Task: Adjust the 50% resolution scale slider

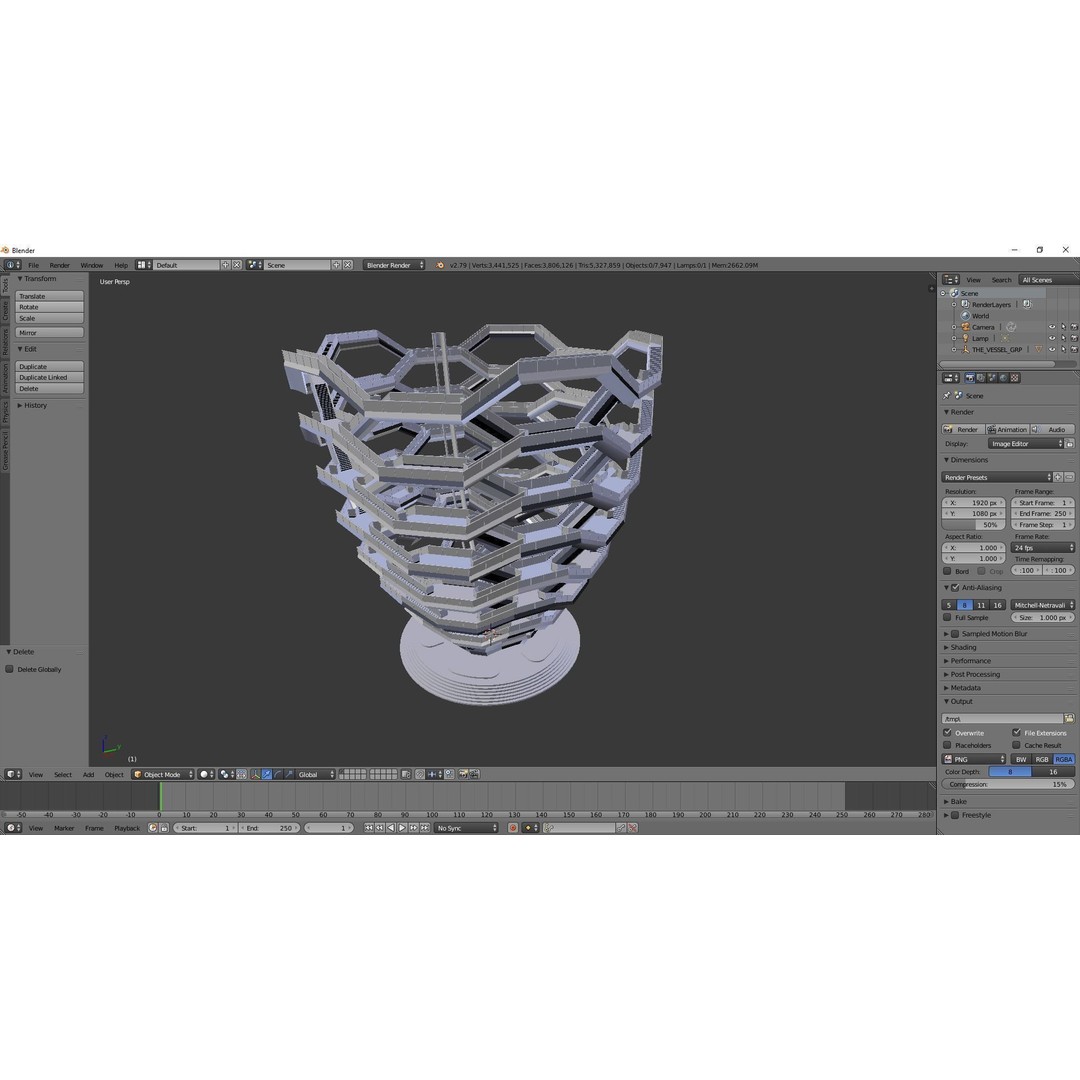Action: click(973, 524)
